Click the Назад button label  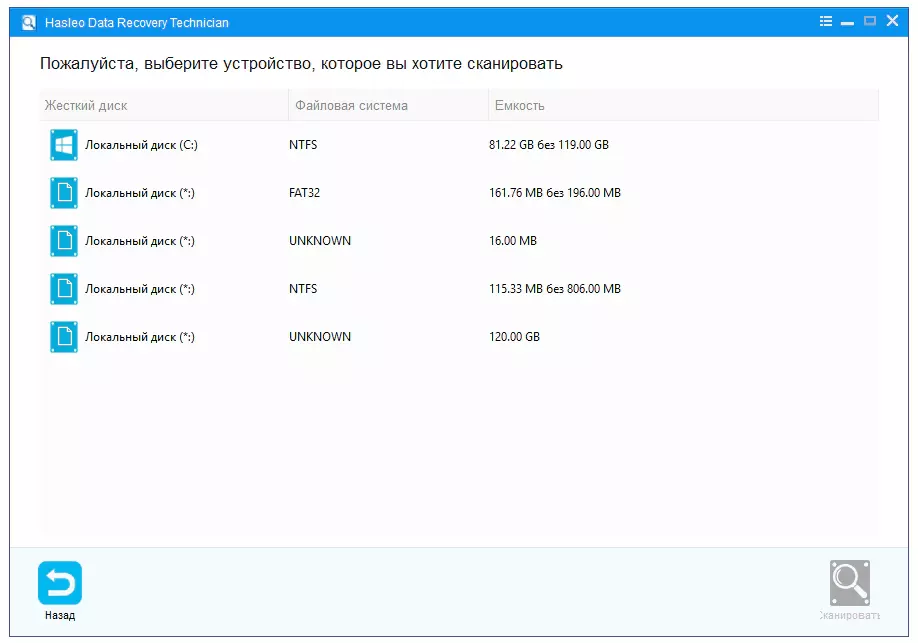click(60, 615)
